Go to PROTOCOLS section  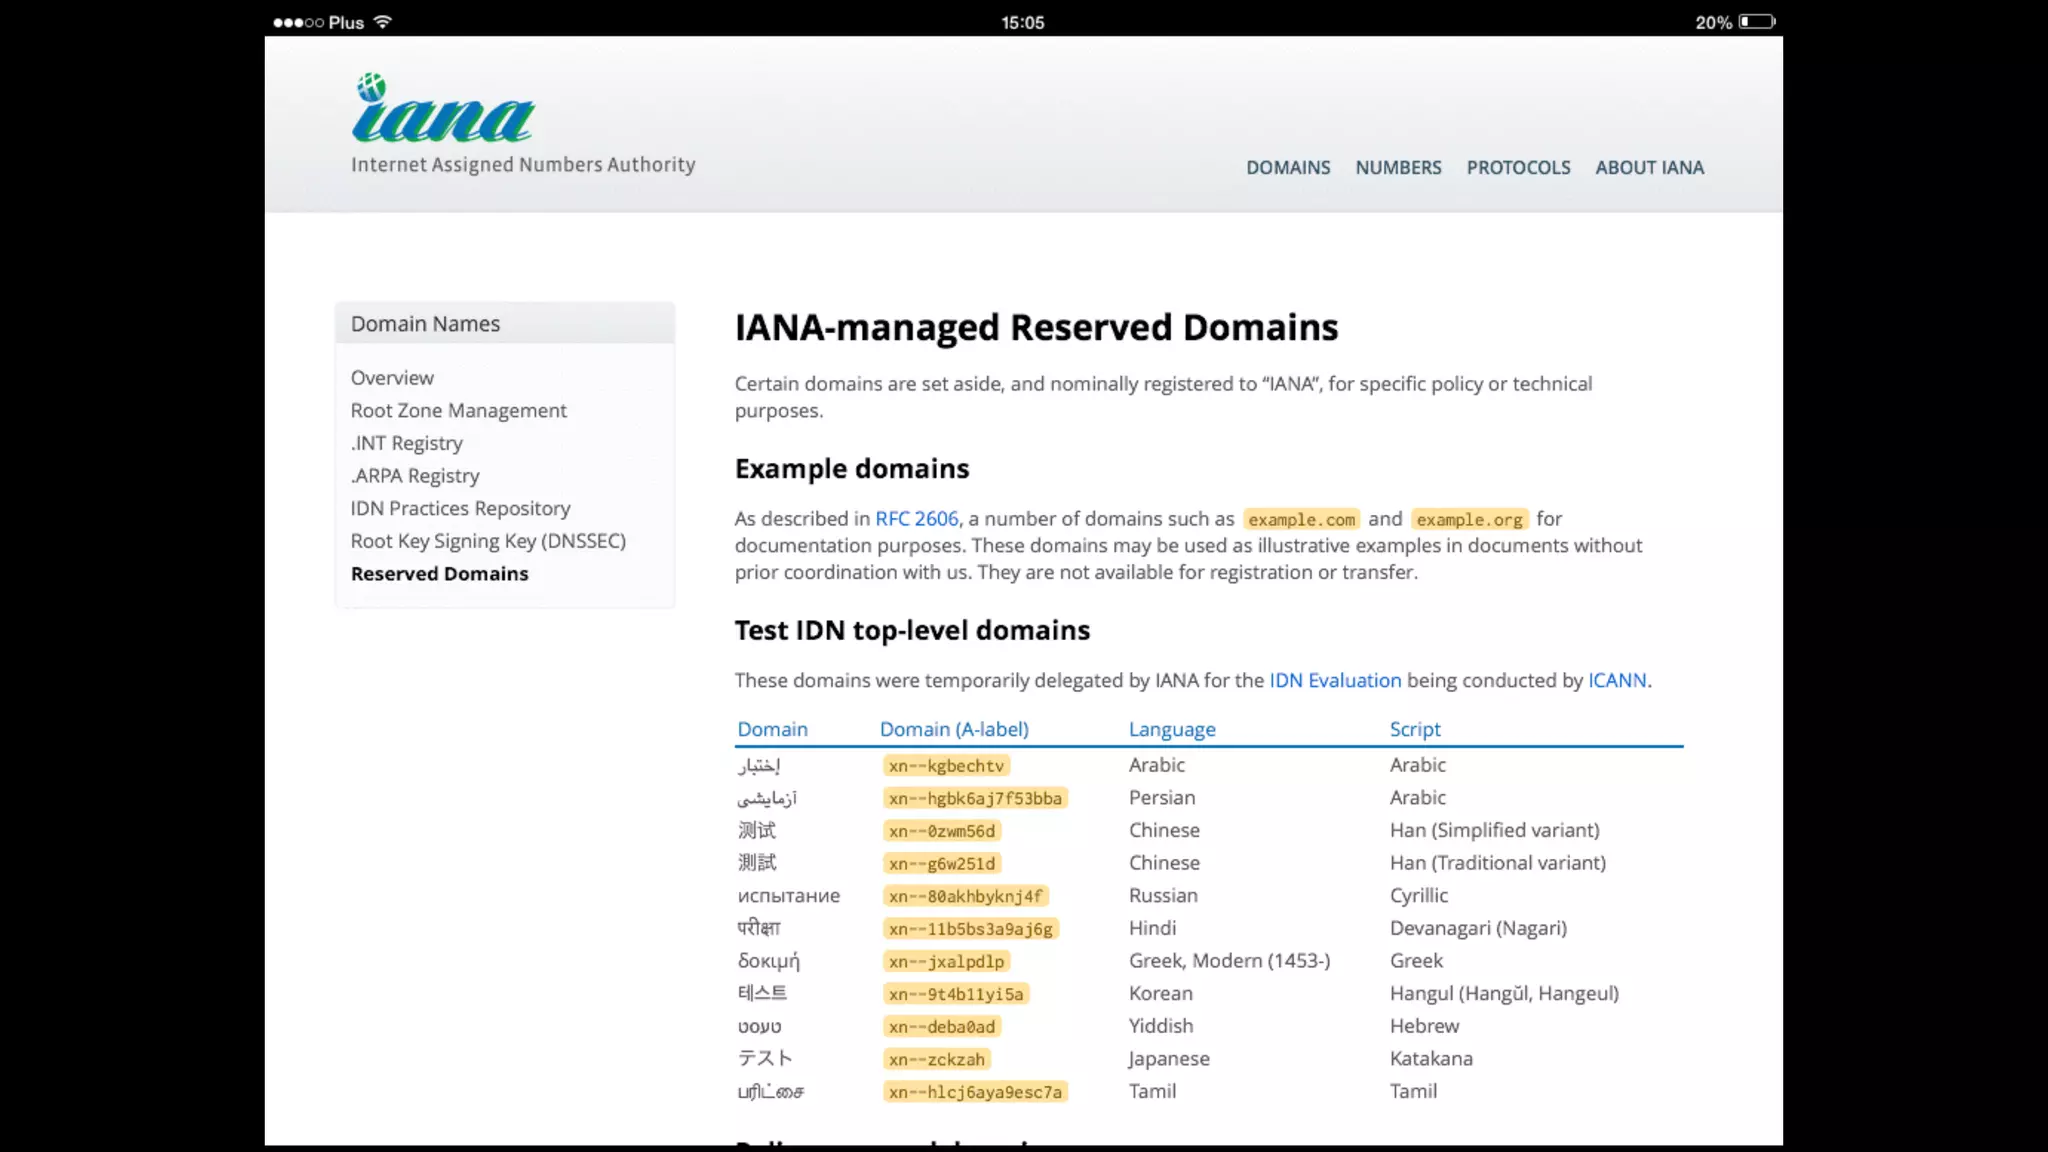tap(1518, 168)
